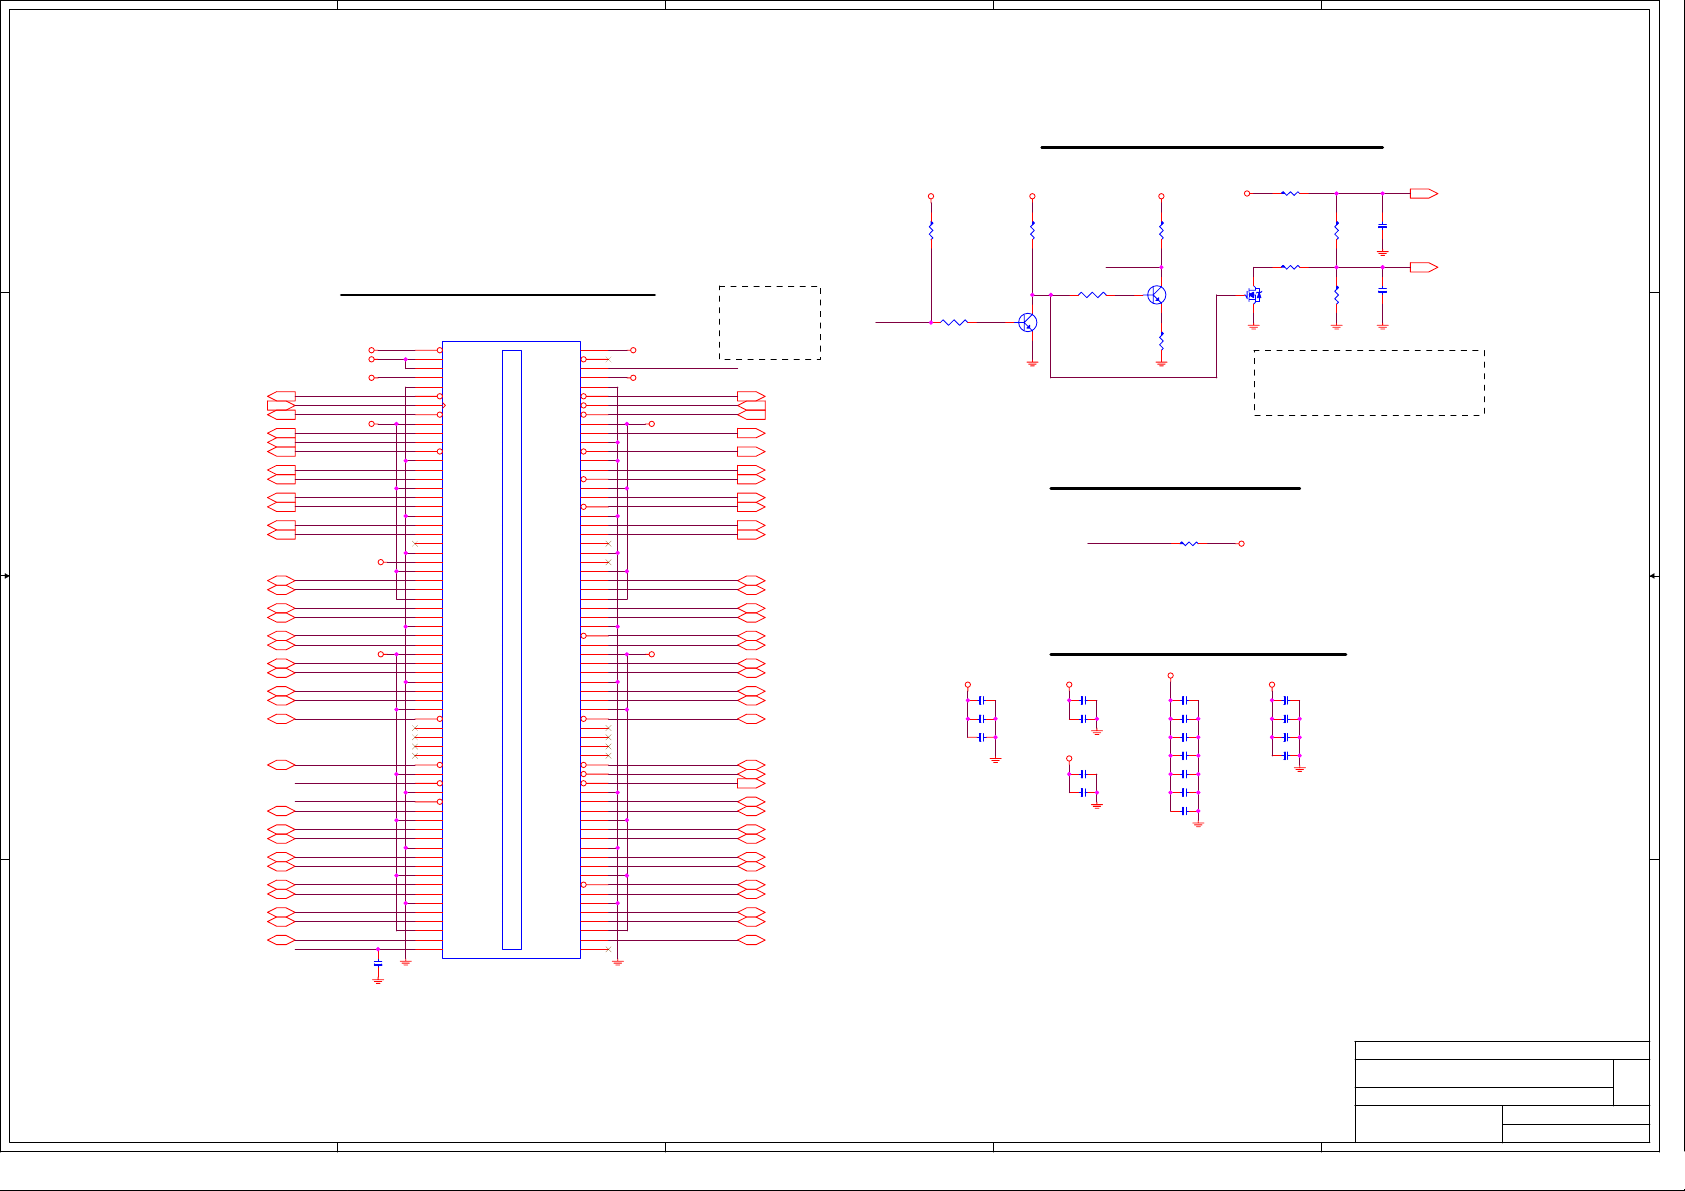Click the horizontal resistor between the two transistors

click(1093, 295)
